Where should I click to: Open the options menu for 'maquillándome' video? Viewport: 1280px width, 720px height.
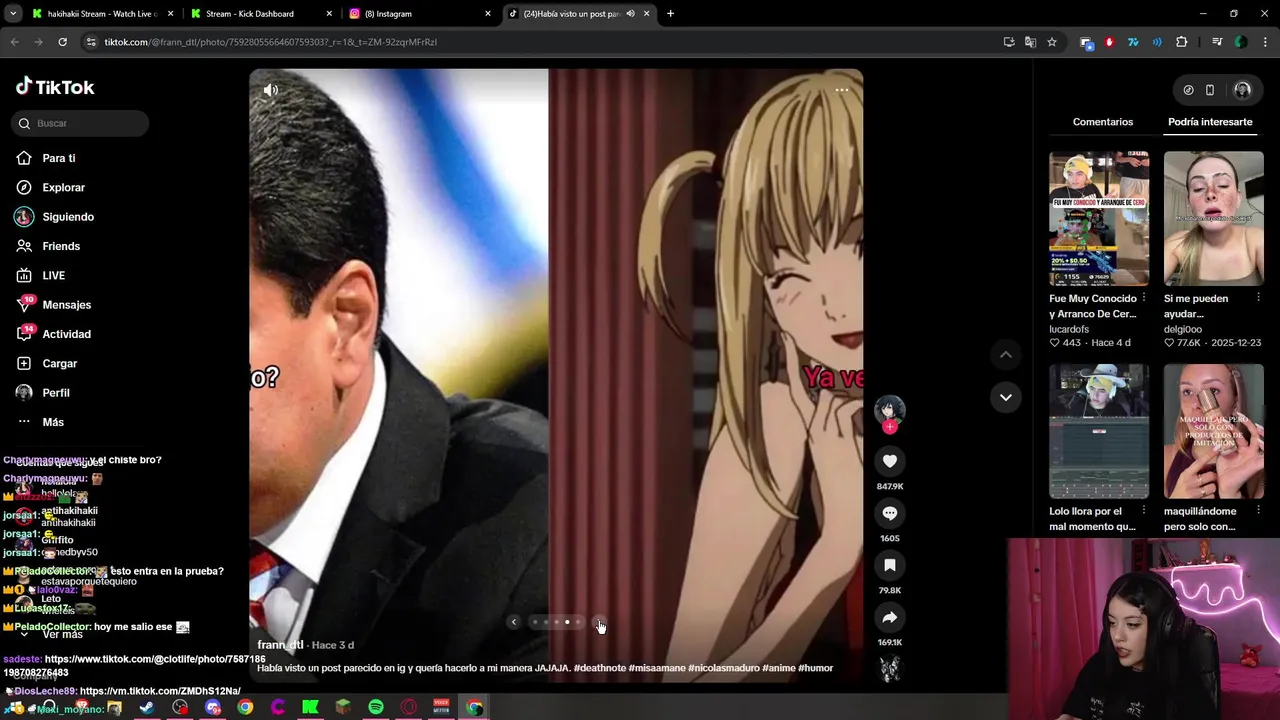click(x=1259, y=511)
